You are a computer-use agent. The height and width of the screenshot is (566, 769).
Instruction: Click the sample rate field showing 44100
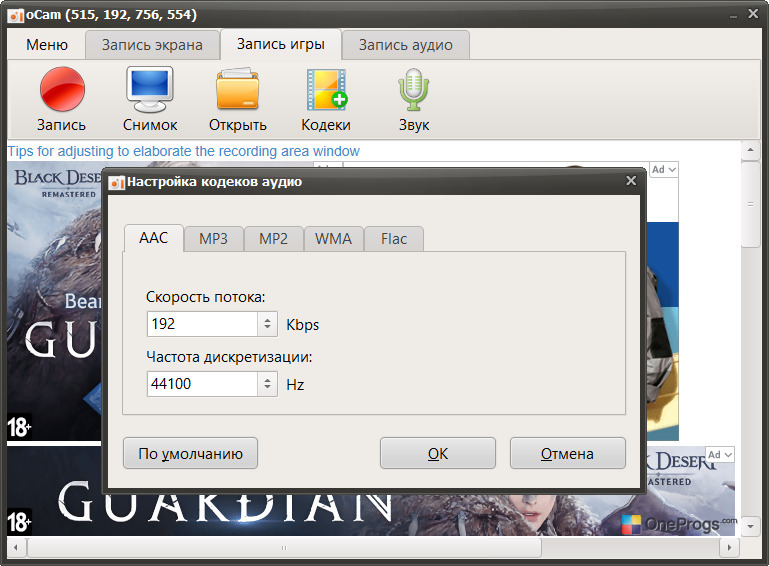pos(202,384)
